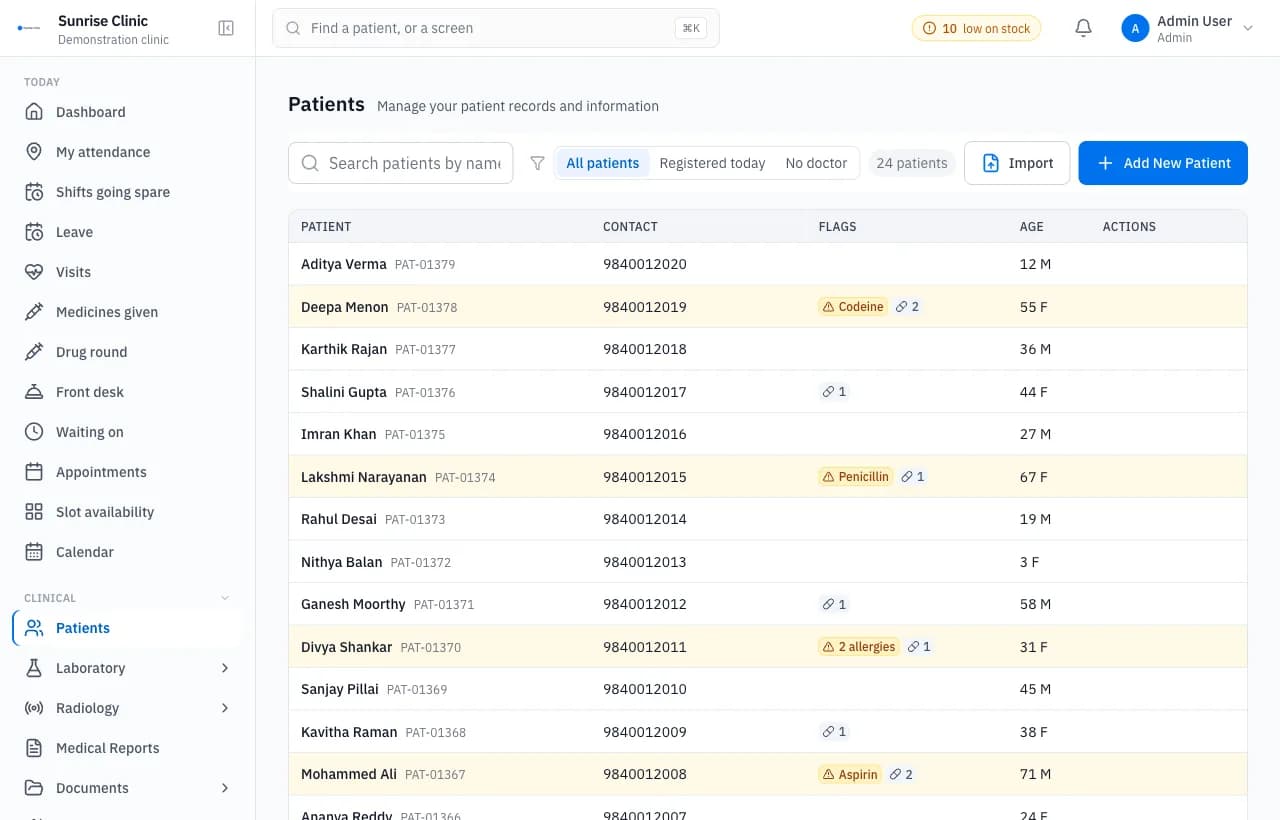The height and width of the screenshot is (820, 1280).
Task: Open notifications bell
Action: point(1083,28)
